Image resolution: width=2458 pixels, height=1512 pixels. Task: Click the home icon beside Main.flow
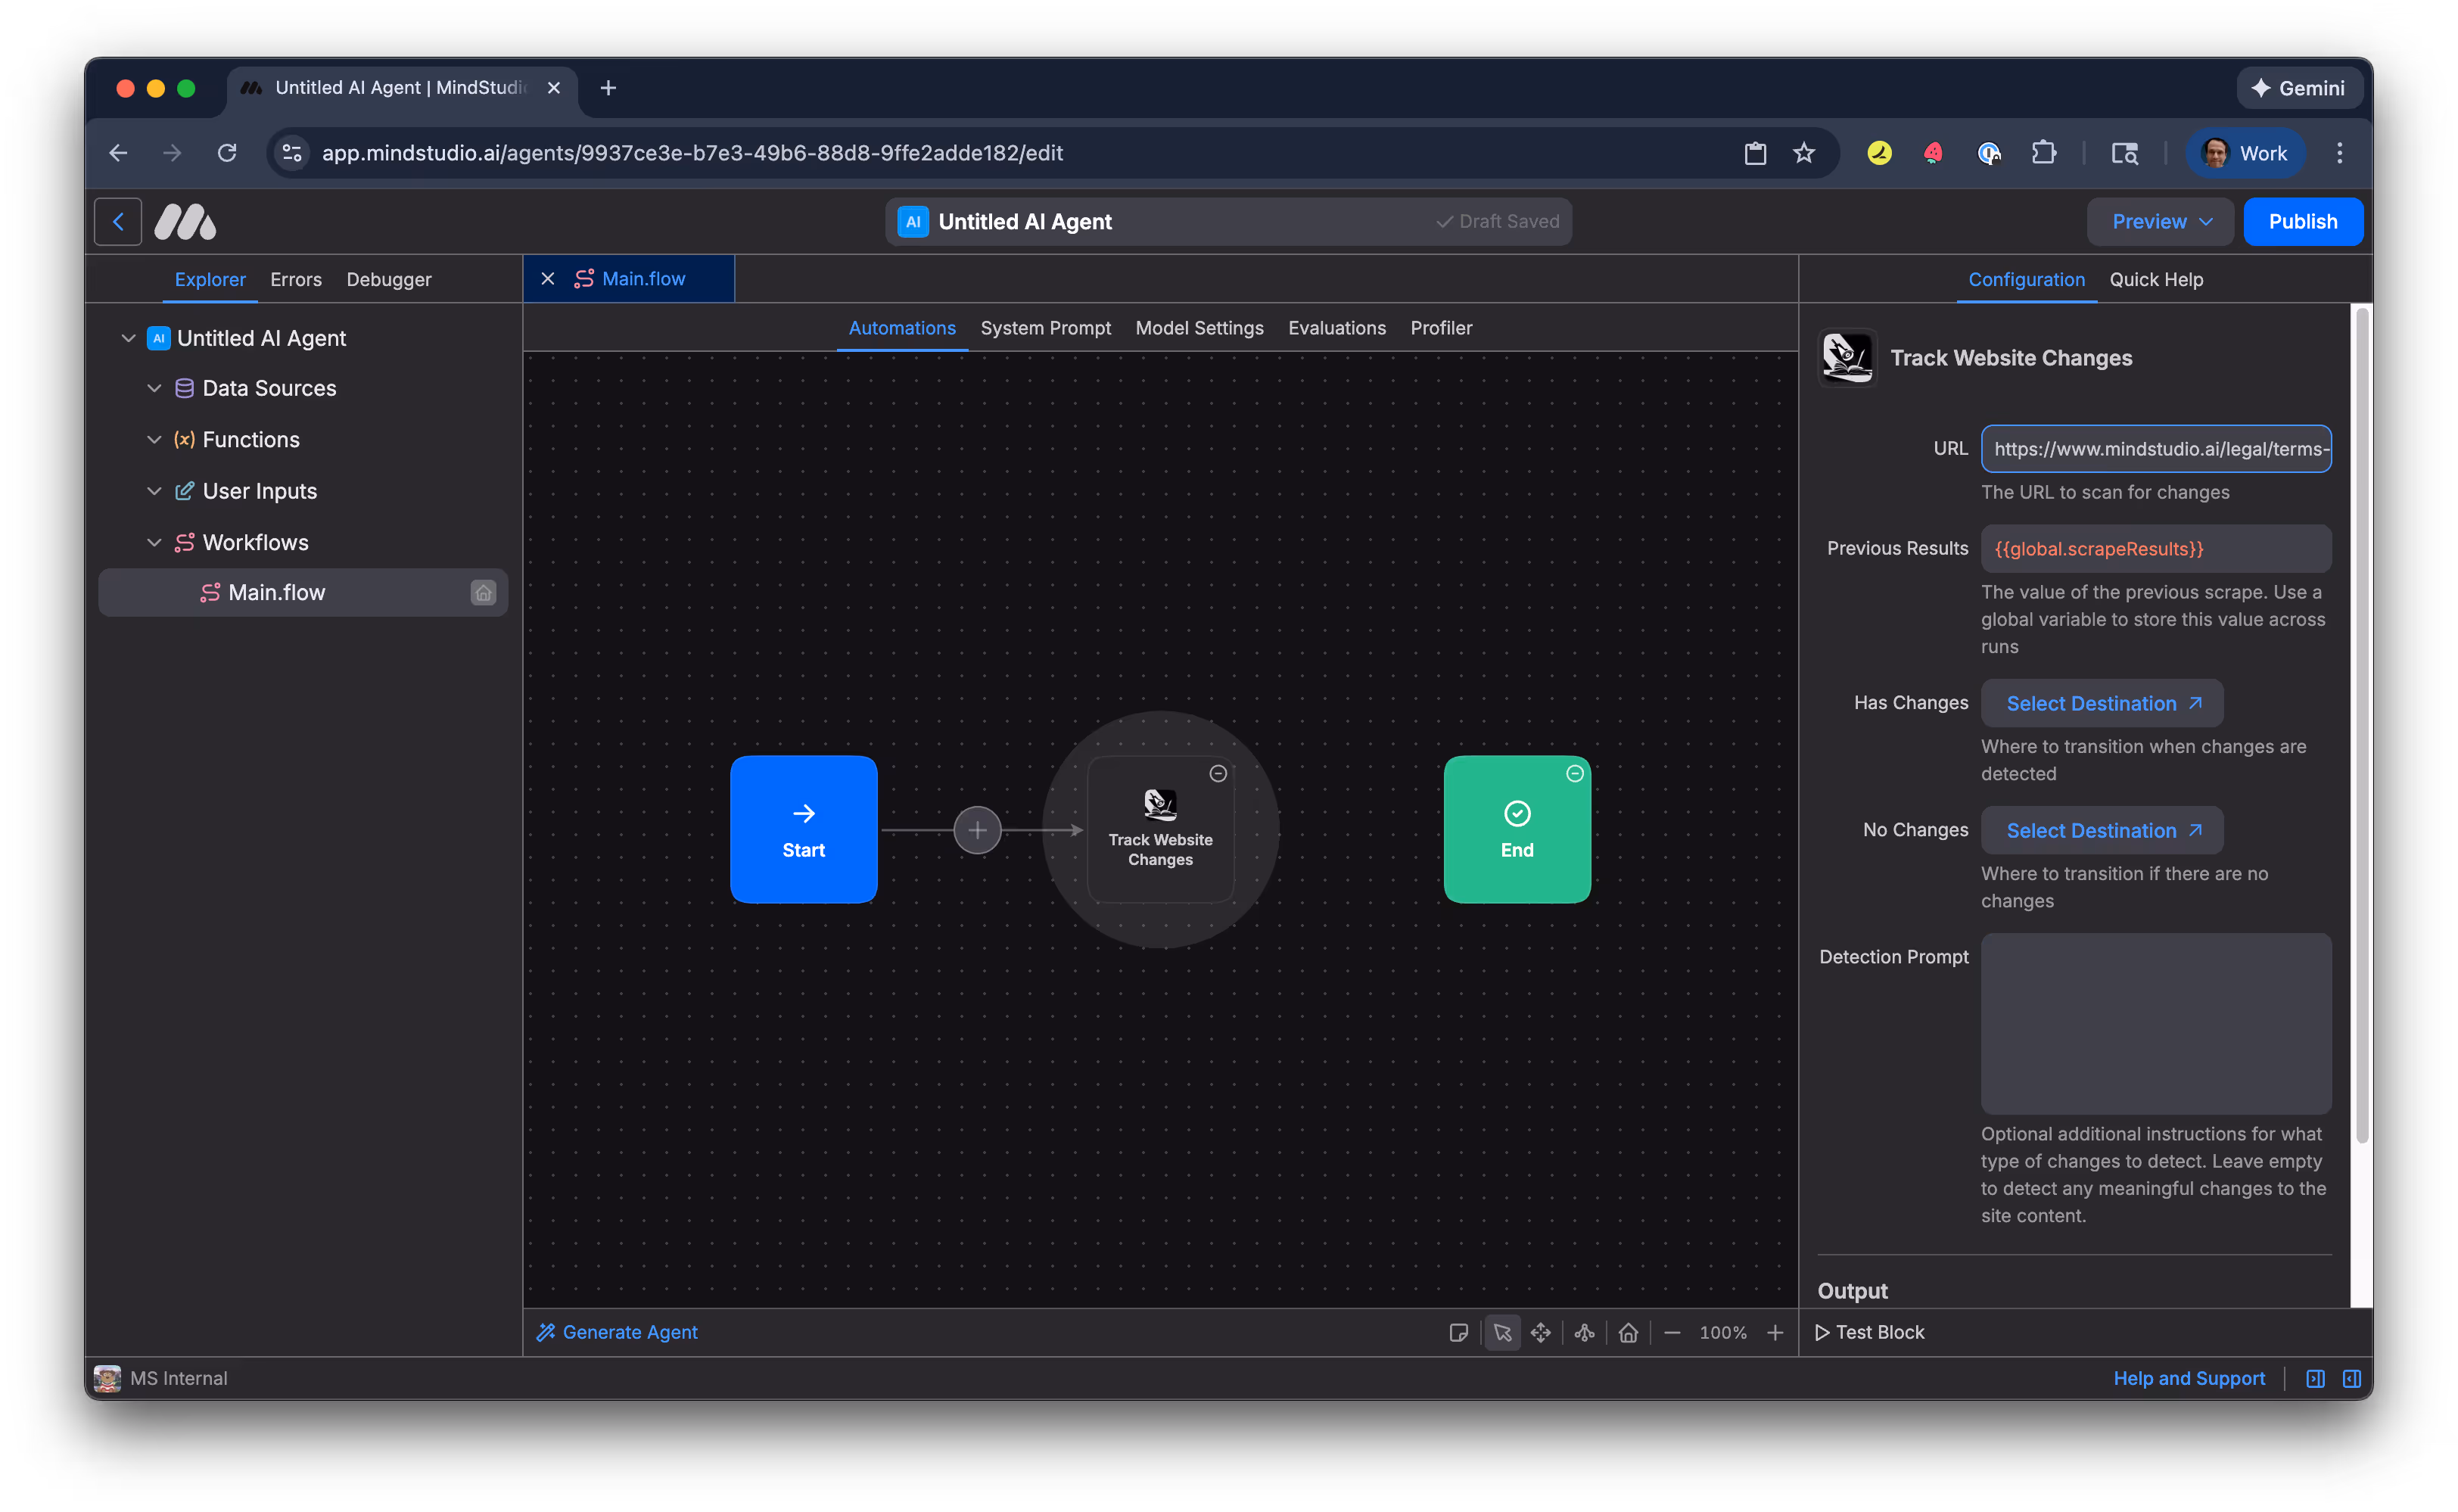pos(484,592)
